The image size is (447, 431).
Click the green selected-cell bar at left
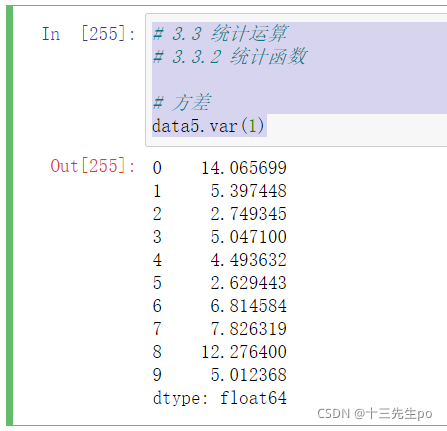tap(9, 216)
